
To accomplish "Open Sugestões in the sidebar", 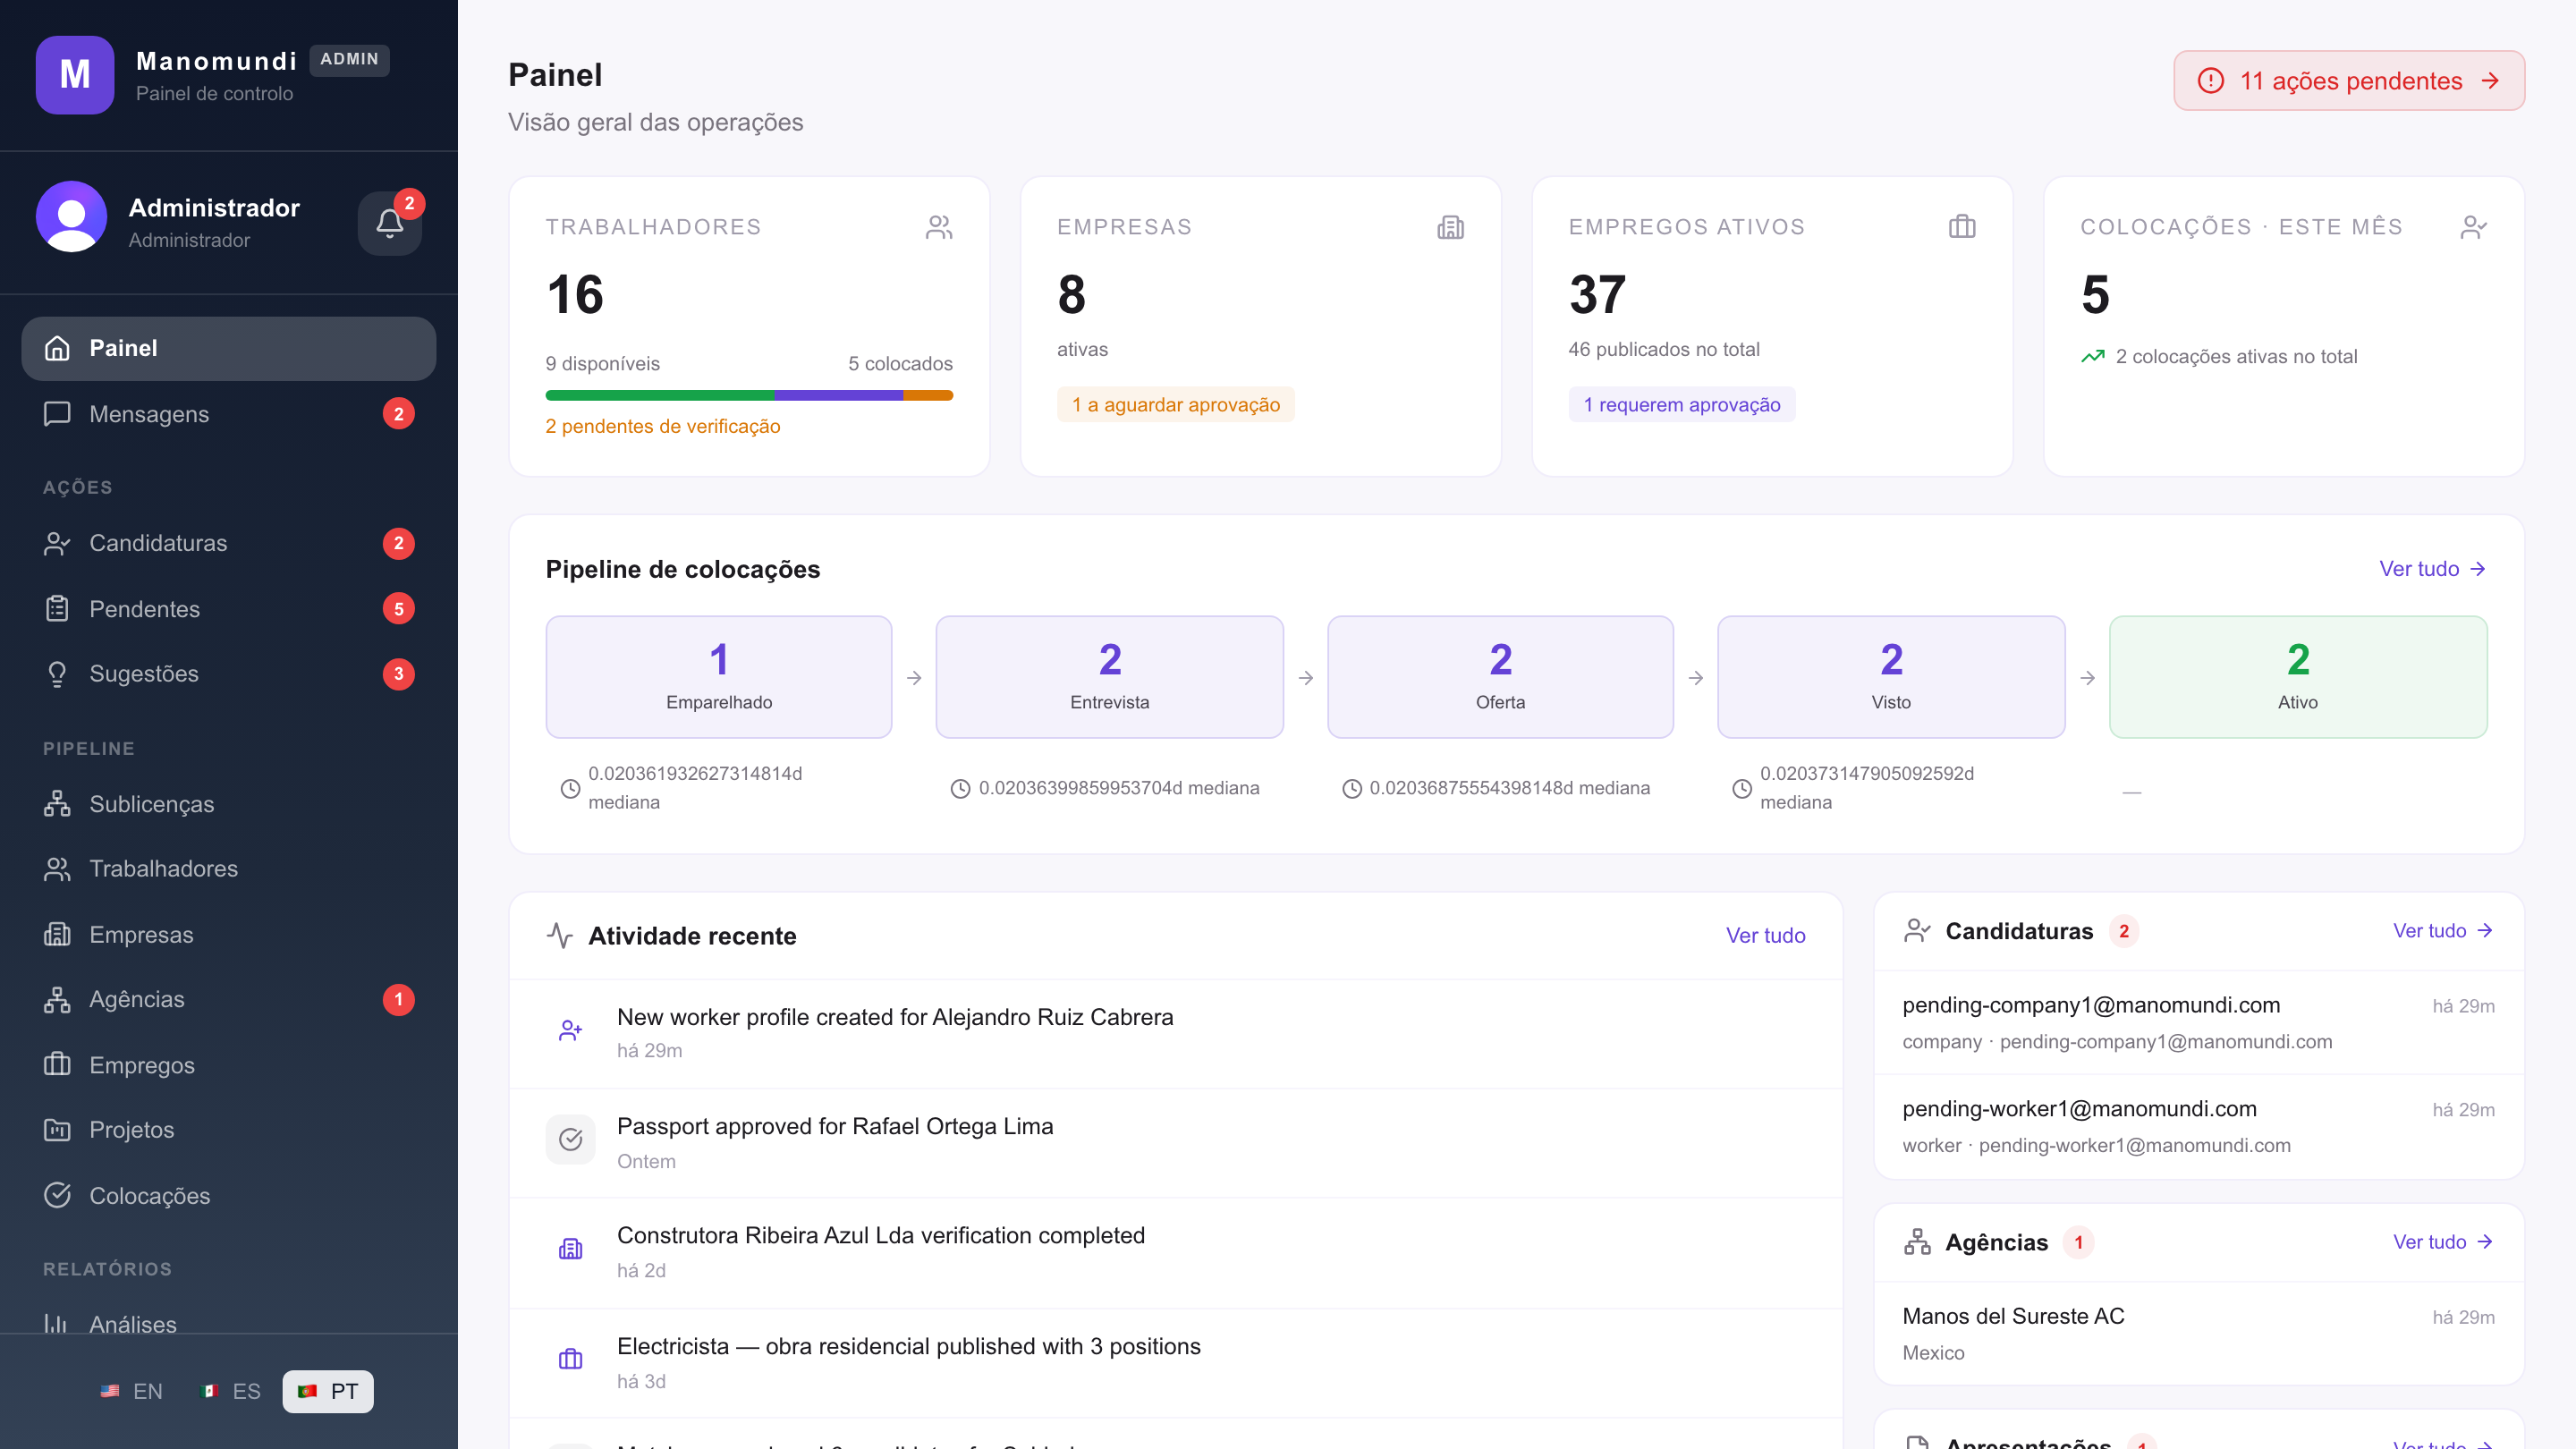I will pos(229,674).
